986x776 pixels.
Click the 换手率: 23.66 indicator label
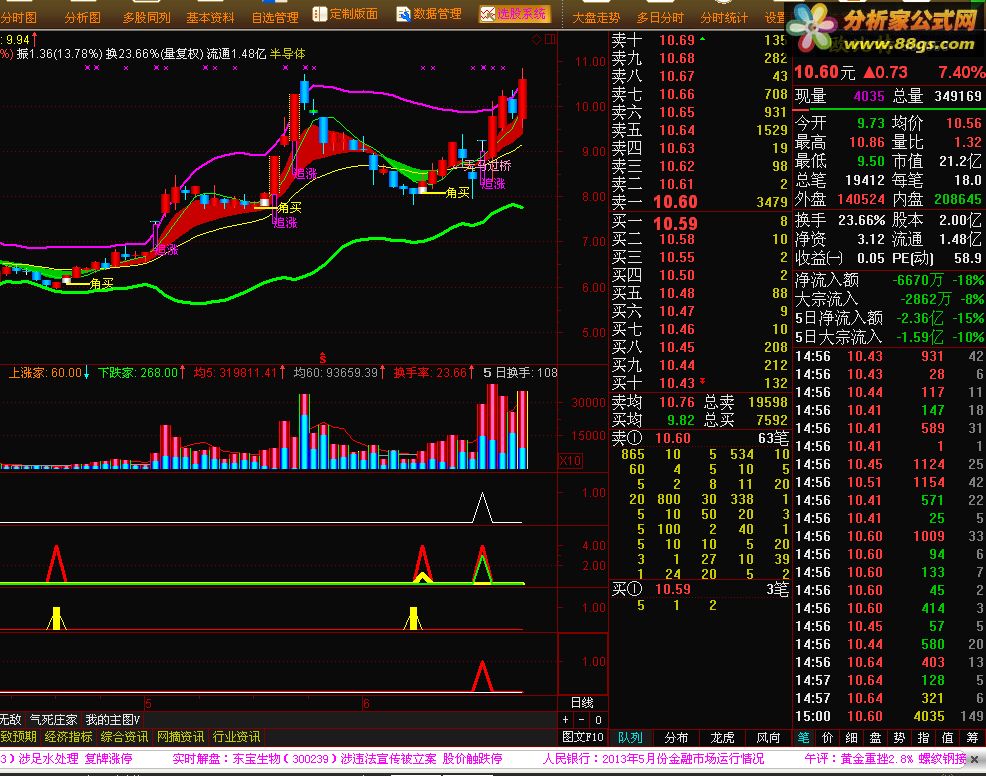(x=434, y=373)
